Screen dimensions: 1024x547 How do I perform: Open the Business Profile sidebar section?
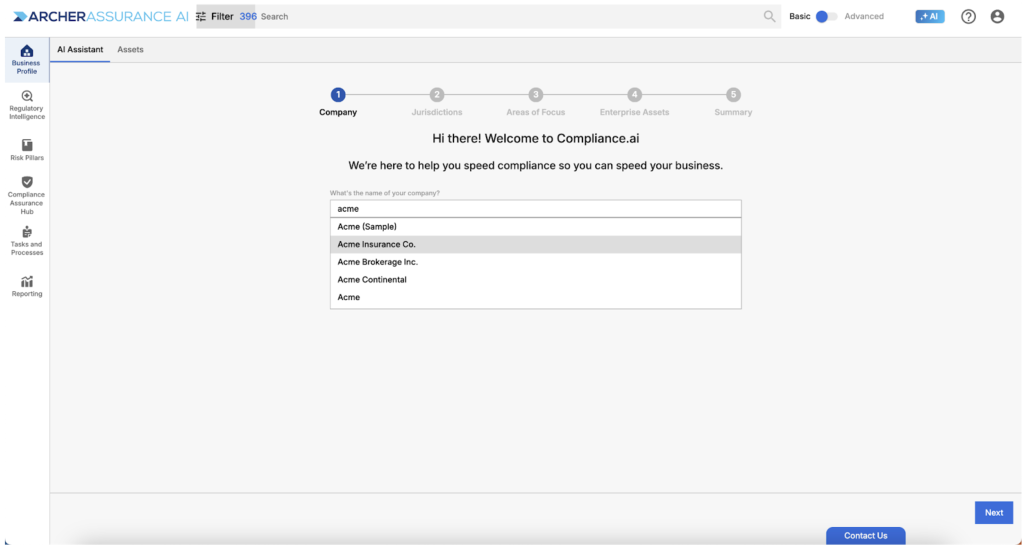click(x=27, y=60)
